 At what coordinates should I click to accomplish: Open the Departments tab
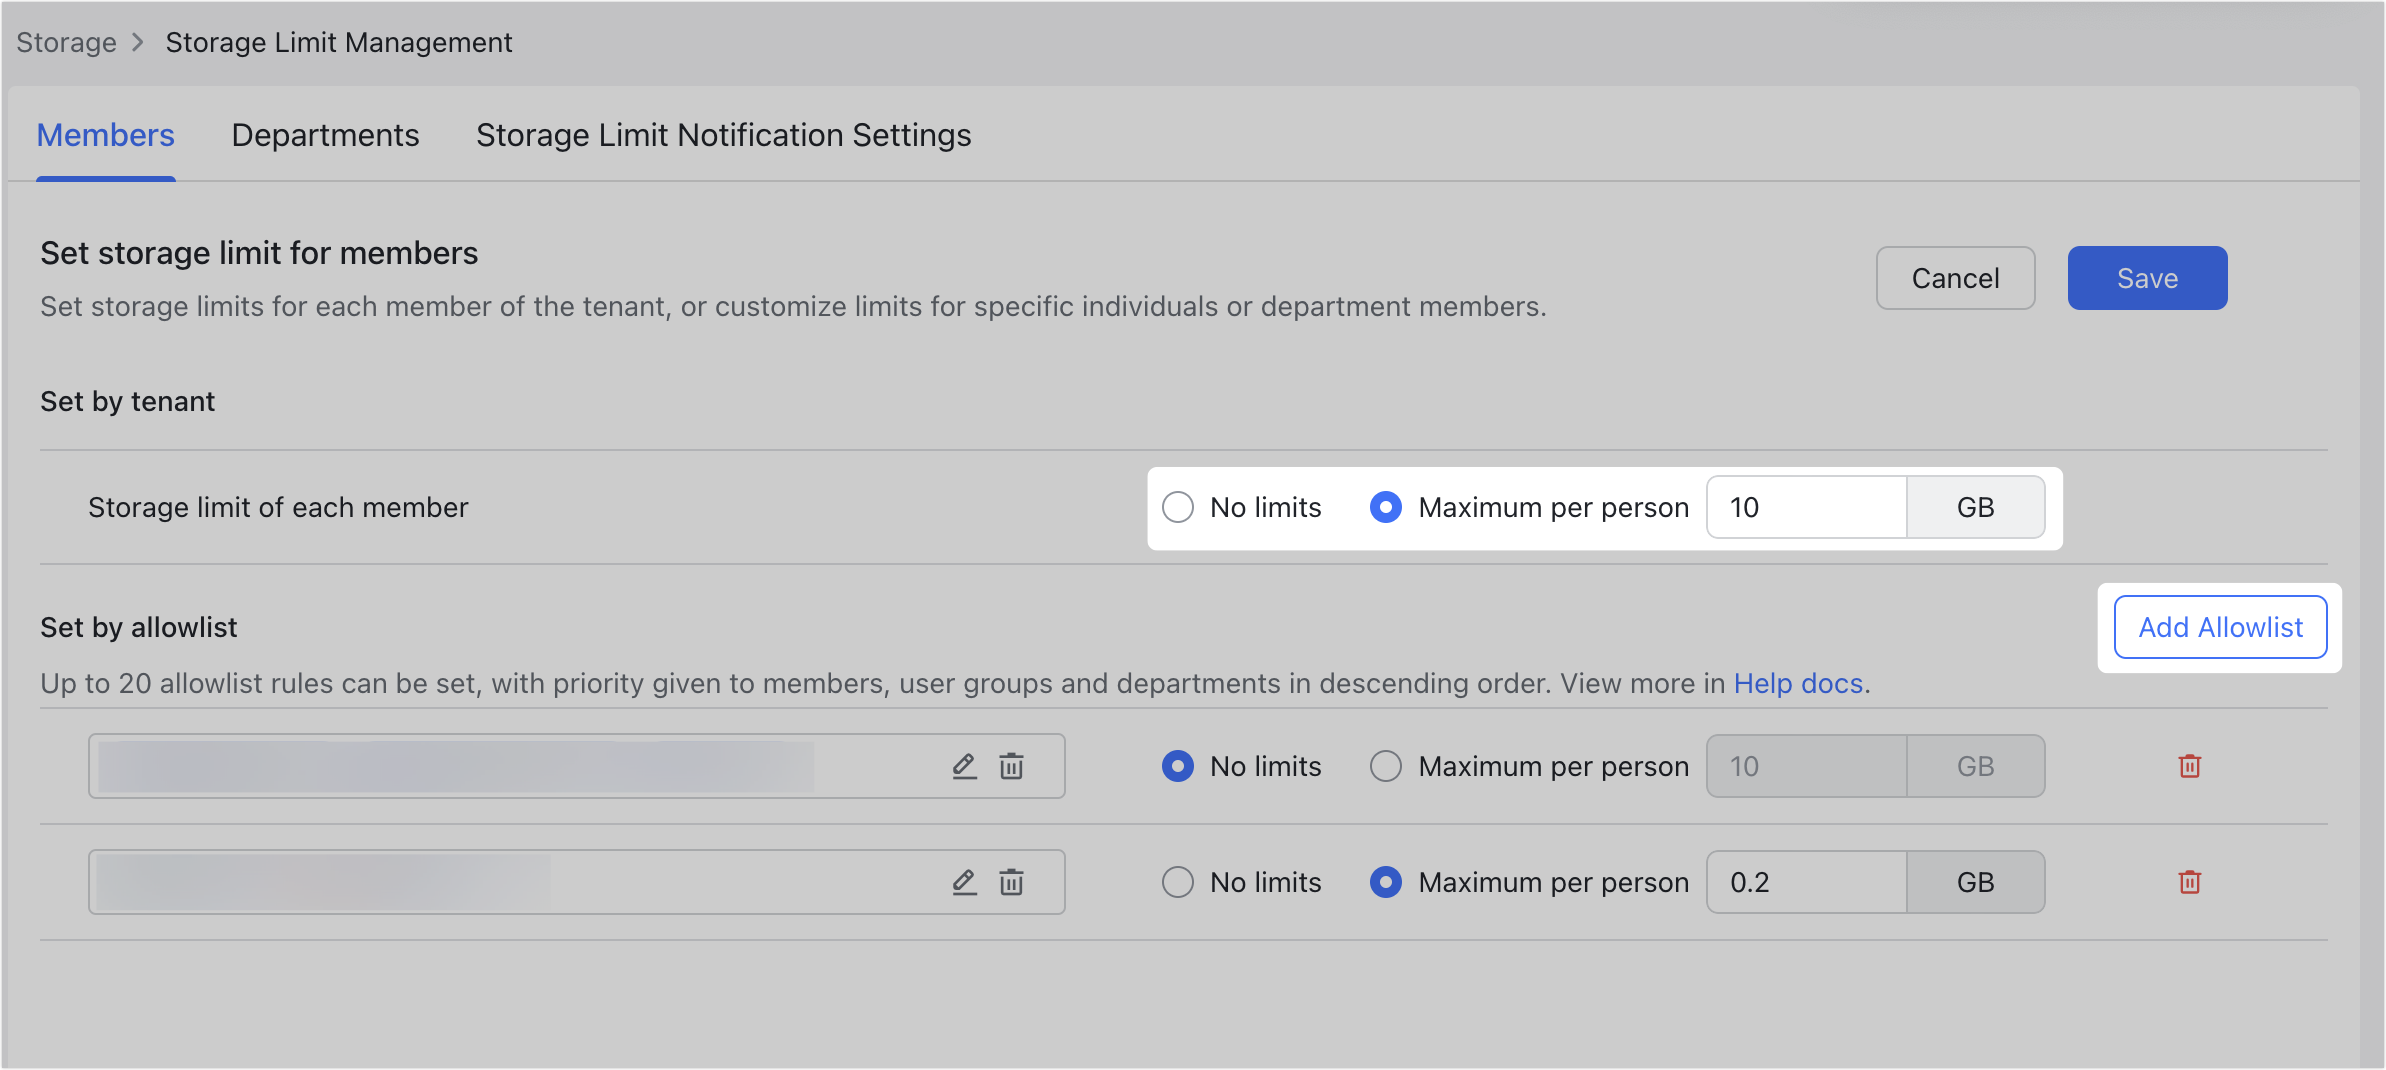[325, 135]
